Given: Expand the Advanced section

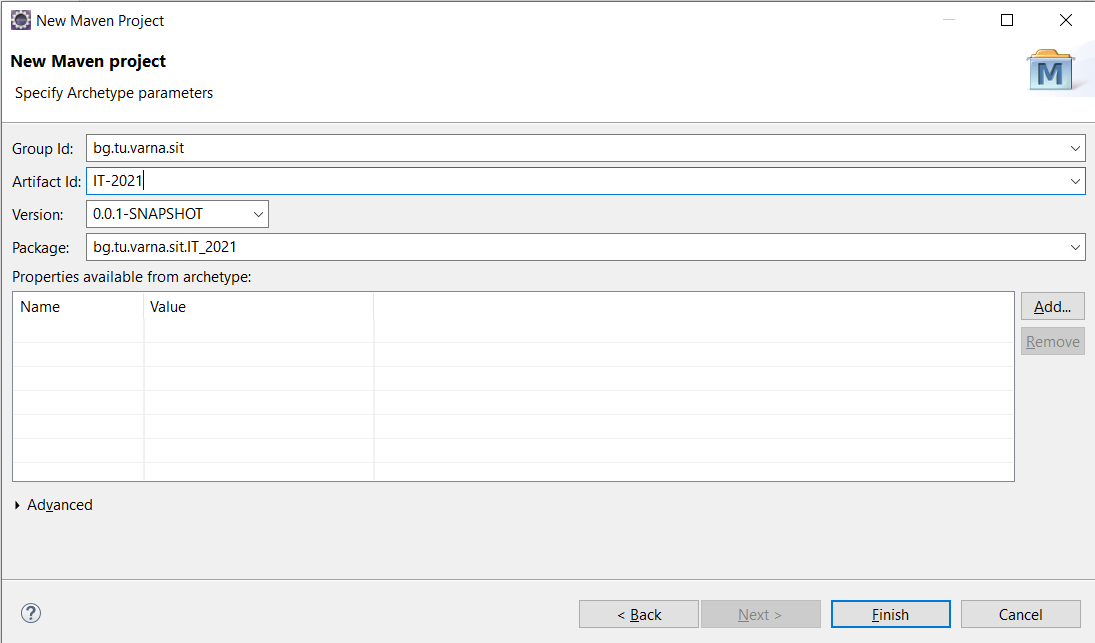Looking at the screenshot, I should pos(17,505).
